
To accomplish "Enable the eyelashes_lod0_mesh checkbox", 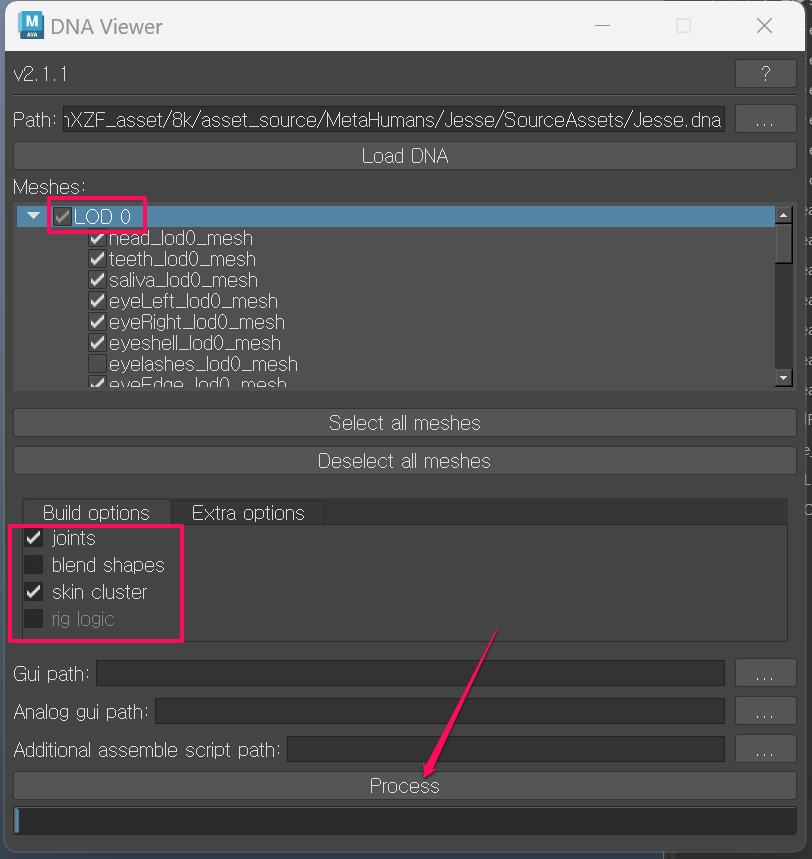I will [97, 364].
